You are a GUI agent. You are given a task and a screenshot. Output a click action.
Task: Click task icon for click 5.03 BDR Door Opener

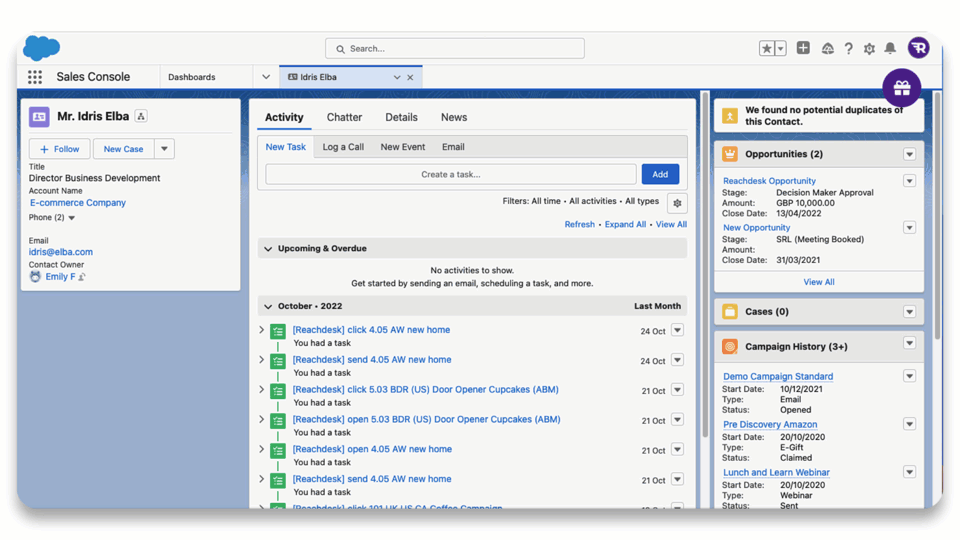[x=278, y=391]
